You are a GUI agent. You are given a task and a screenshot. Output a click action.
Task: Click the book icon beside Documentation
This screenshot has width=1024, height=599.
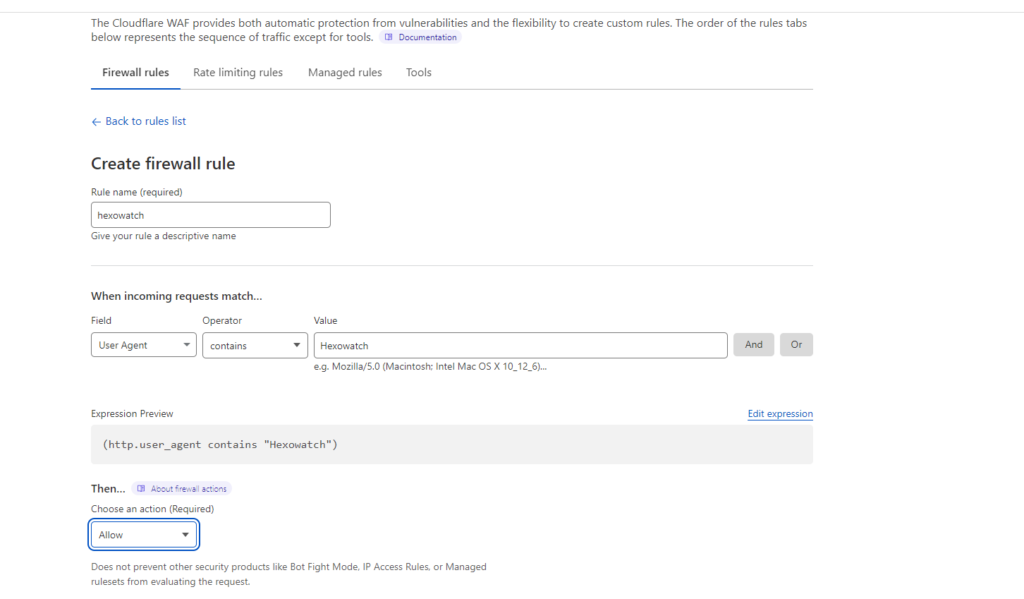click(x=389, y=37)
